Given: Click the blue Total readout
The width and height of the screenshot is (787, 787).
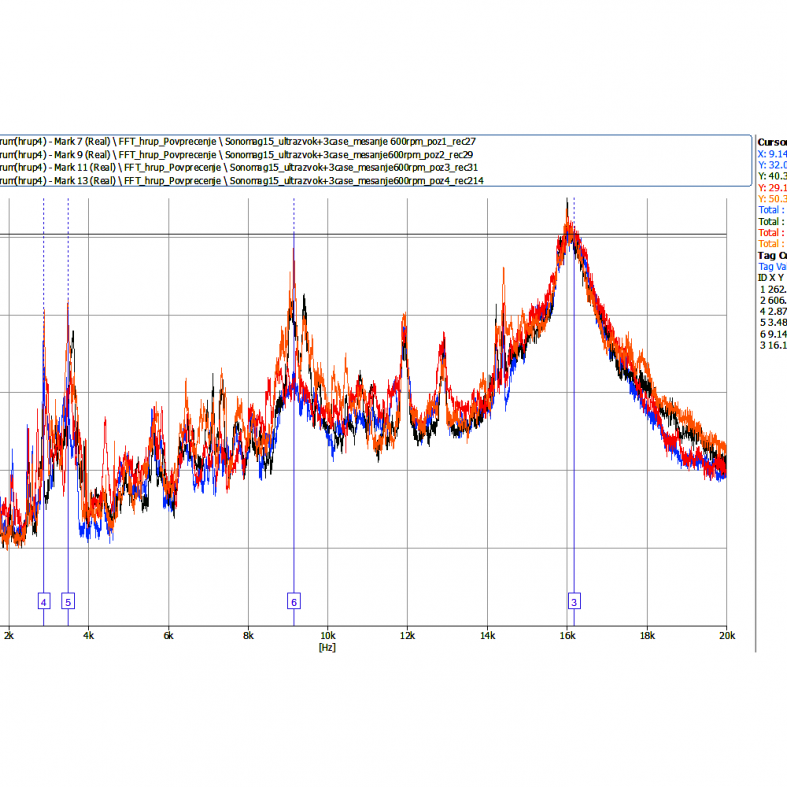Looking at the screenshot, I should point(772,210).
